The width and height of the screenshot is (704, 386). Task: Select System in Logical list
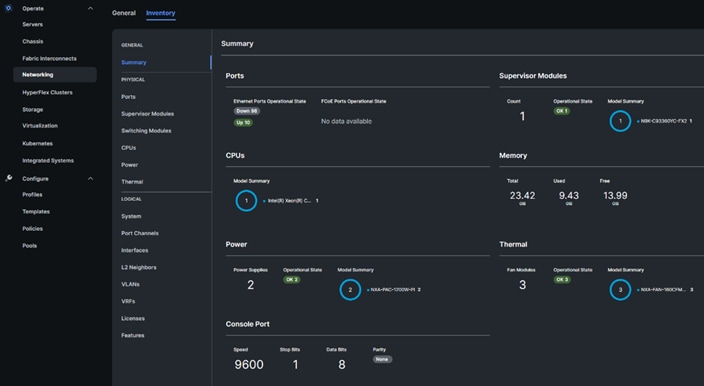tap(131, 216)
